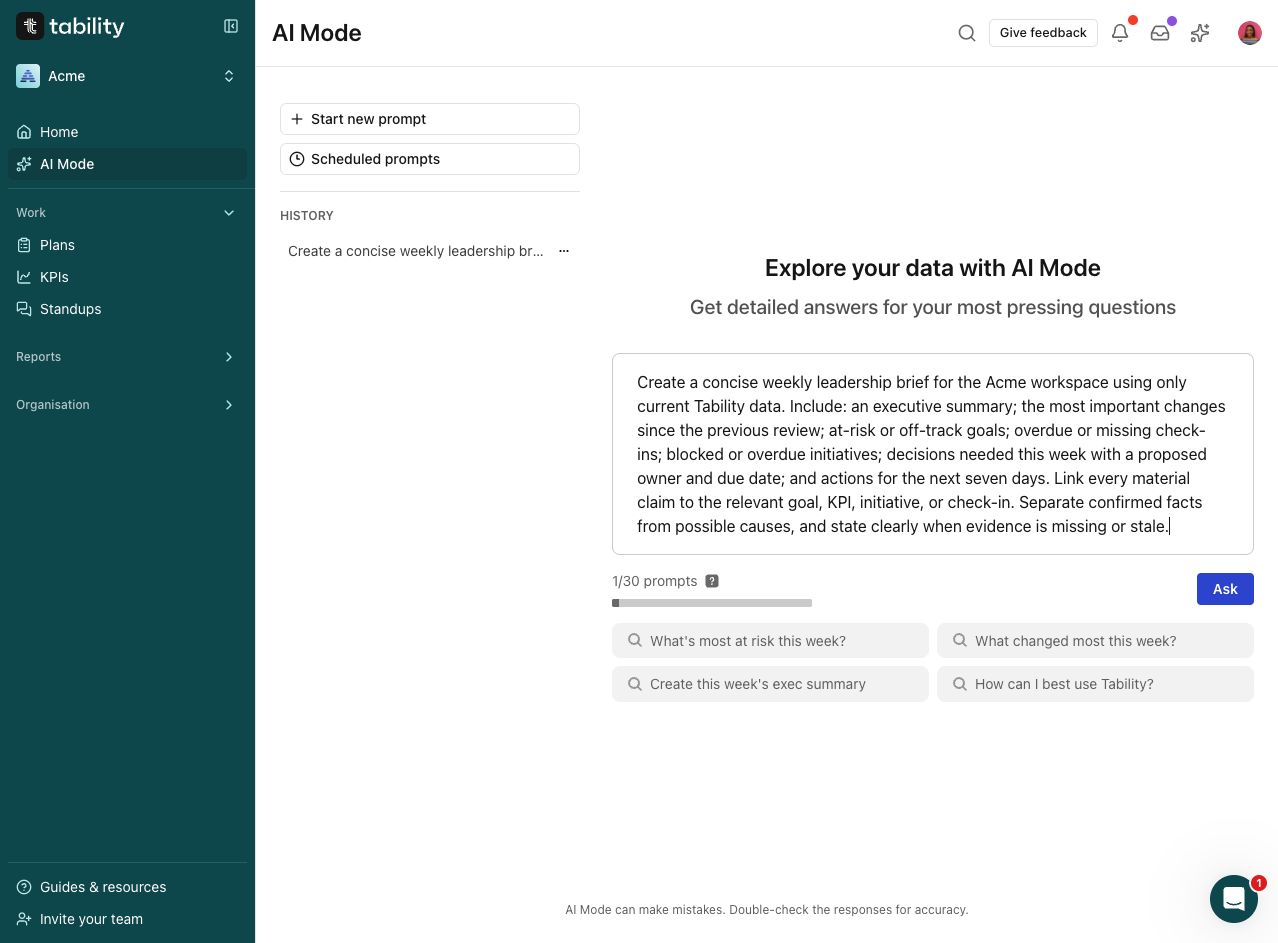
Task: Open the inbox tray icon
Action: tap(1160, 33)
